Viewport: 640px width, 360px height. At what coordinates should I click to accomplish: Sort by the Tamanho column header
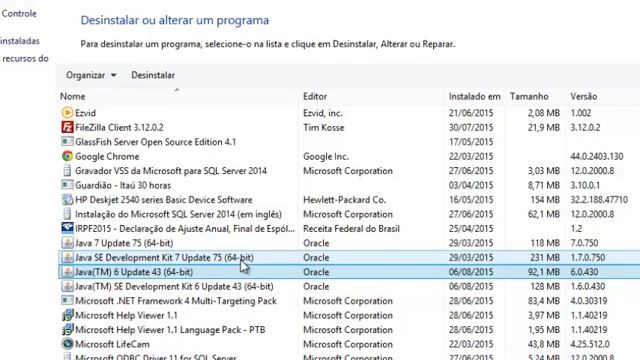pos(529,96)
